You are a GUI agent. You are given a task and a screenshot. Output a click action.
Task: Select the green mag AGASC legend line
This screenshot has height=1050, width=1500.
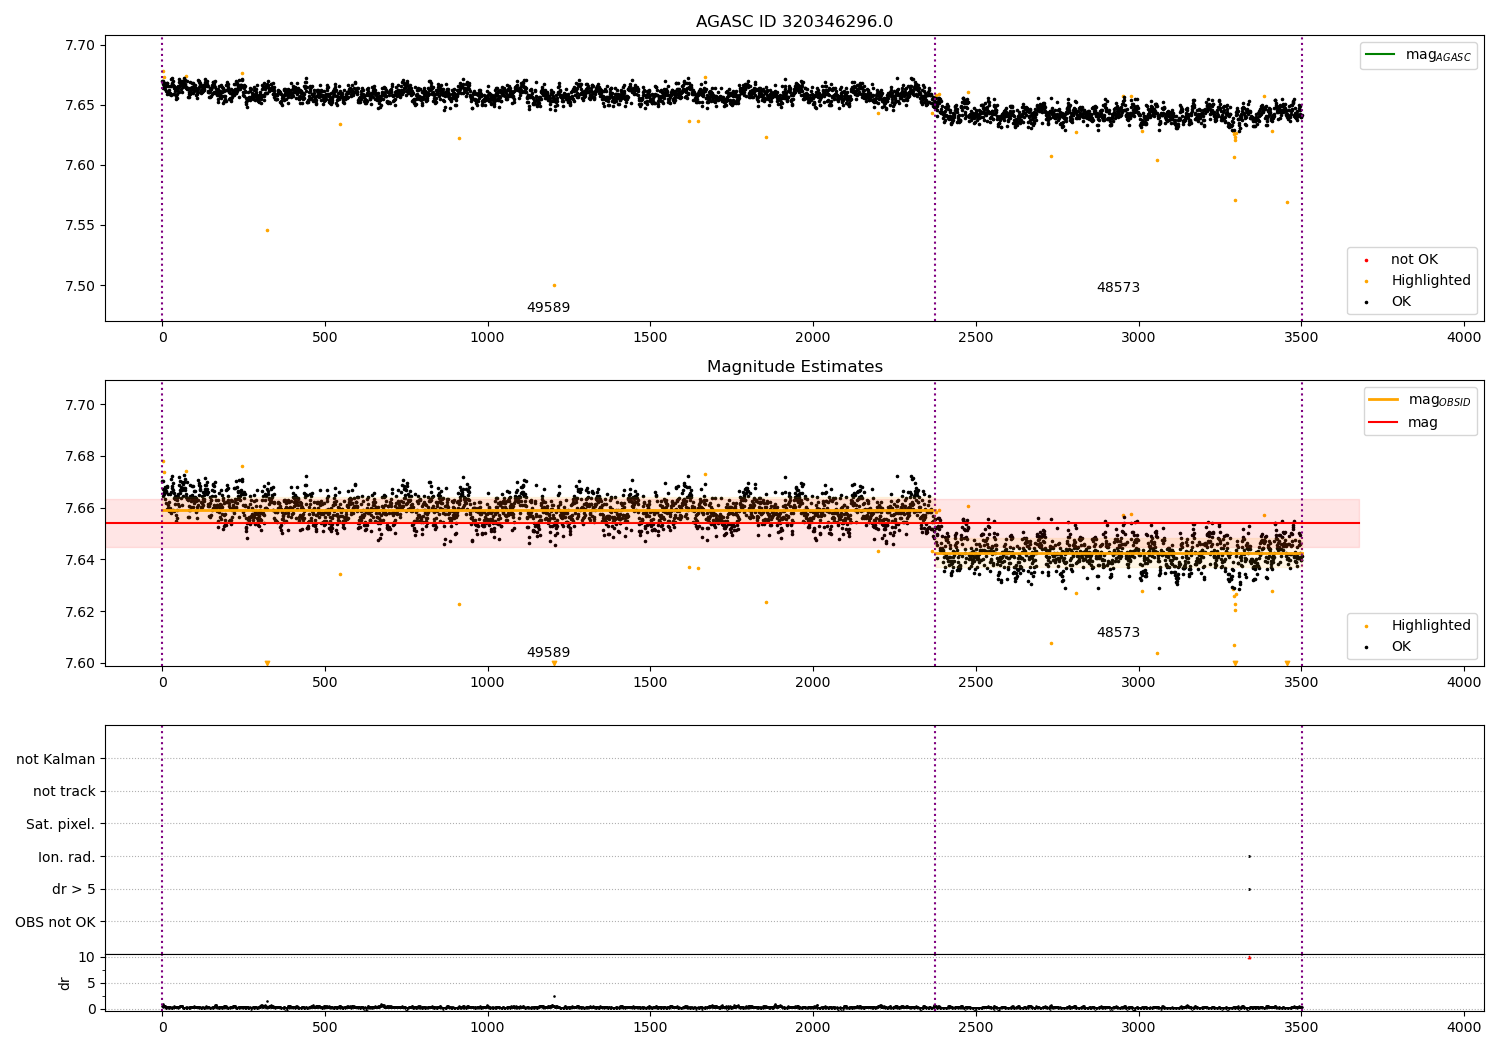(x=1381, y=55)
